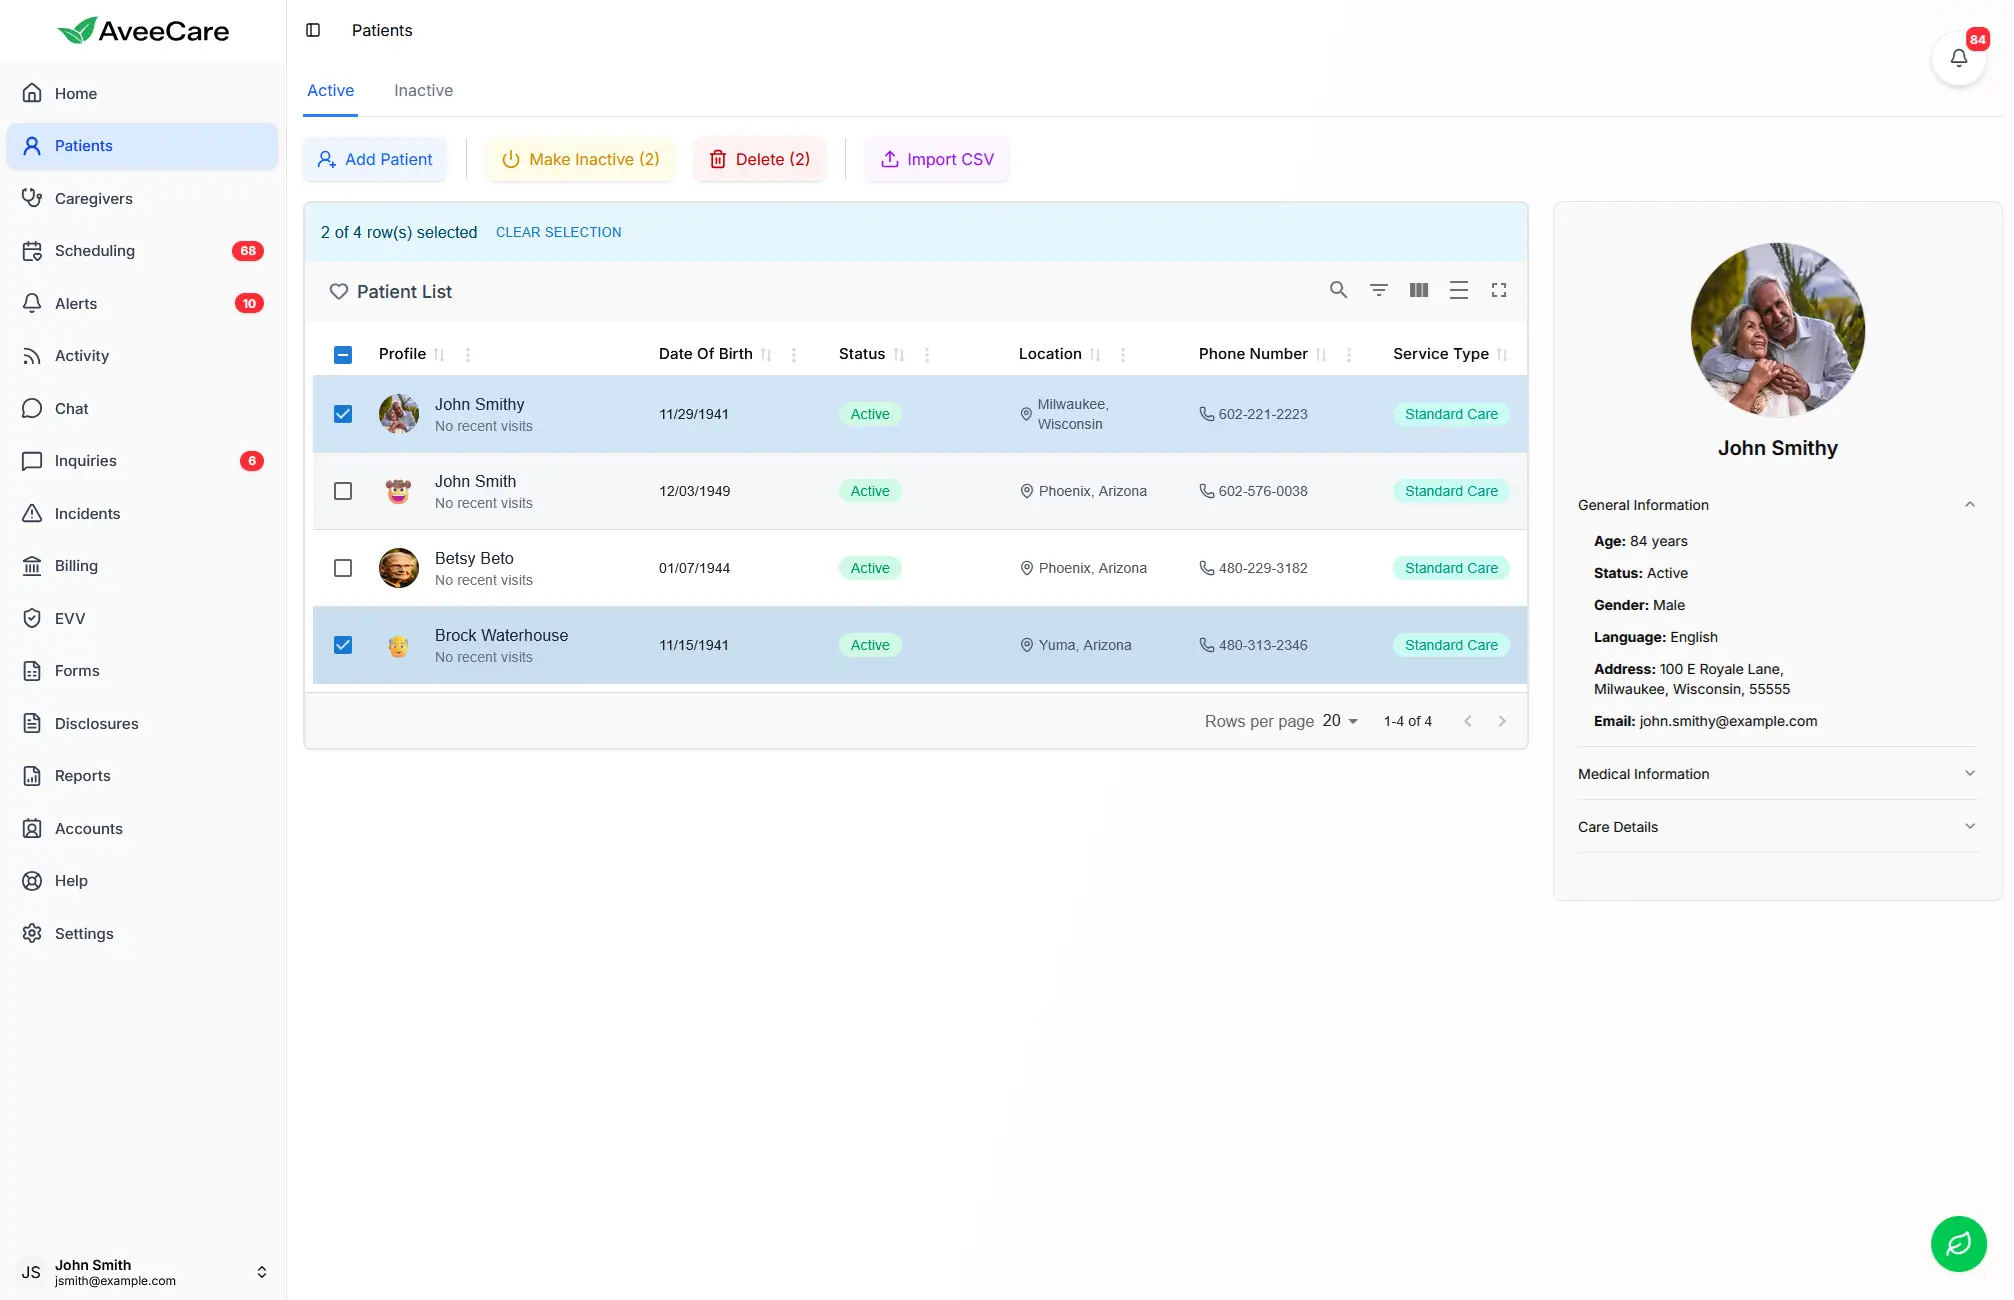Click the Add Patient button
2014x1300 pixels.
pos(374,159)
